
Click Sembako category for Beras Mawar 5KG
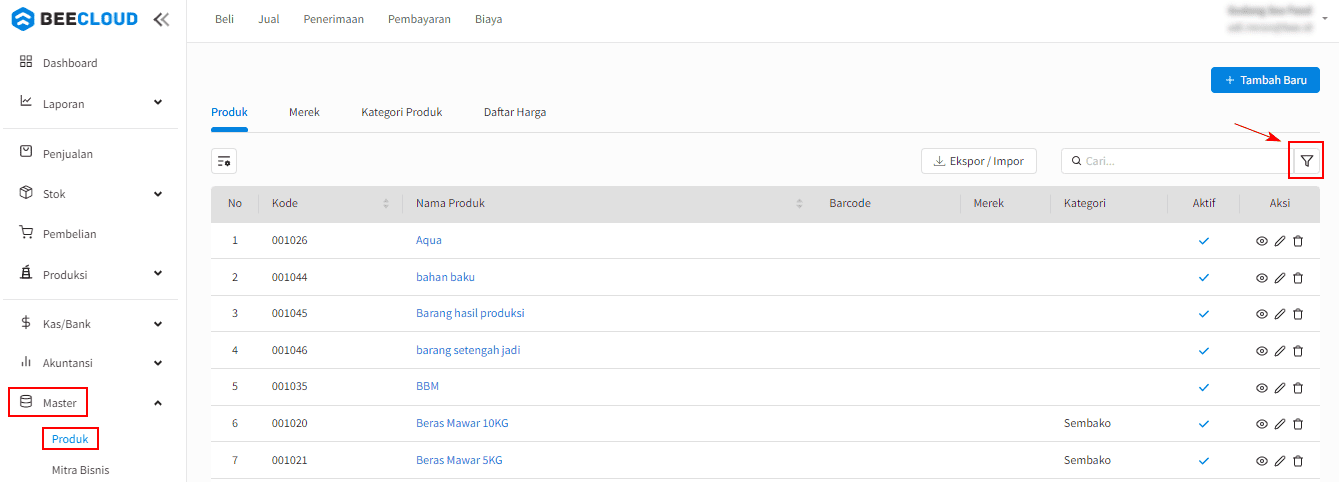pos(1087,461)
